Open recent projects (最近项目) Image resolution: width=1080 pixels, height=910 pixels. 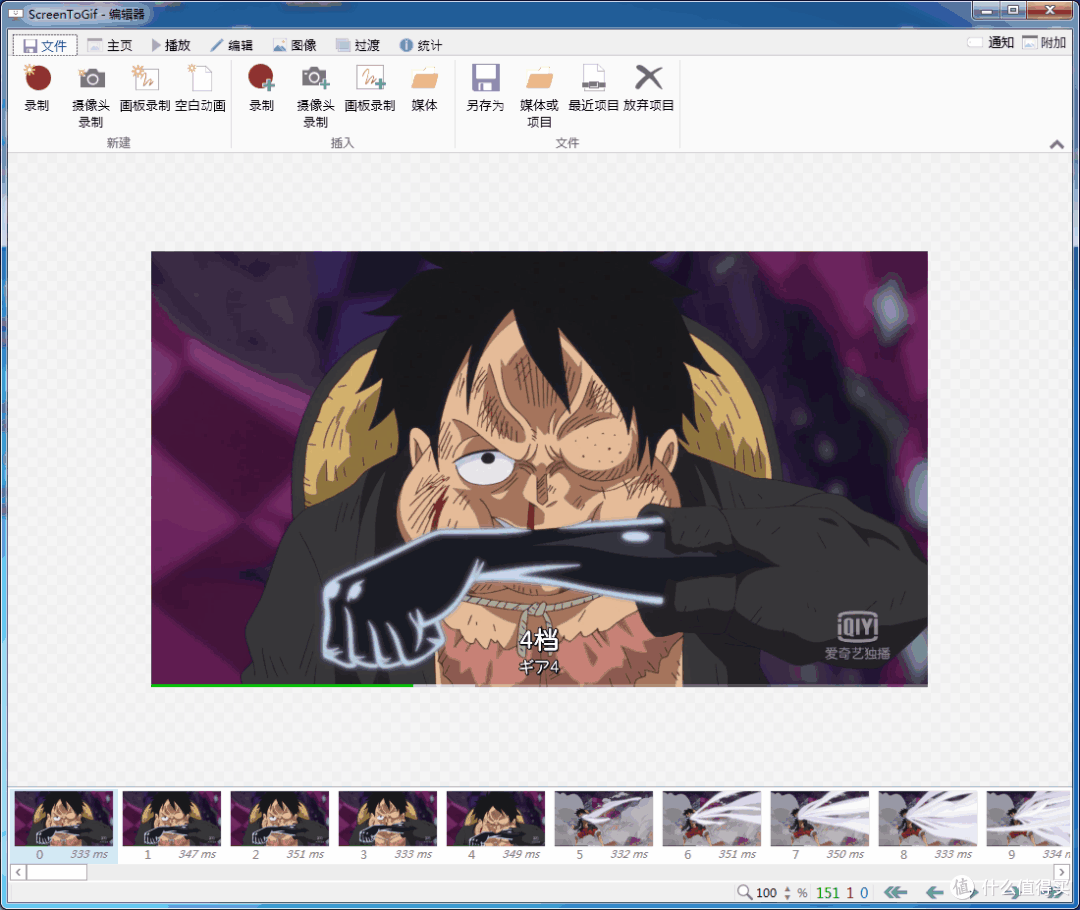(593, 87)
